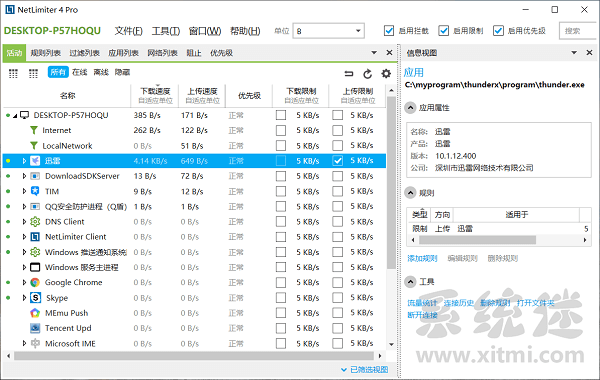The width and height of the screenshot is (600, 380).
Task: Enable upload limit for Google Chrome
Action: [x=338, y=282]
